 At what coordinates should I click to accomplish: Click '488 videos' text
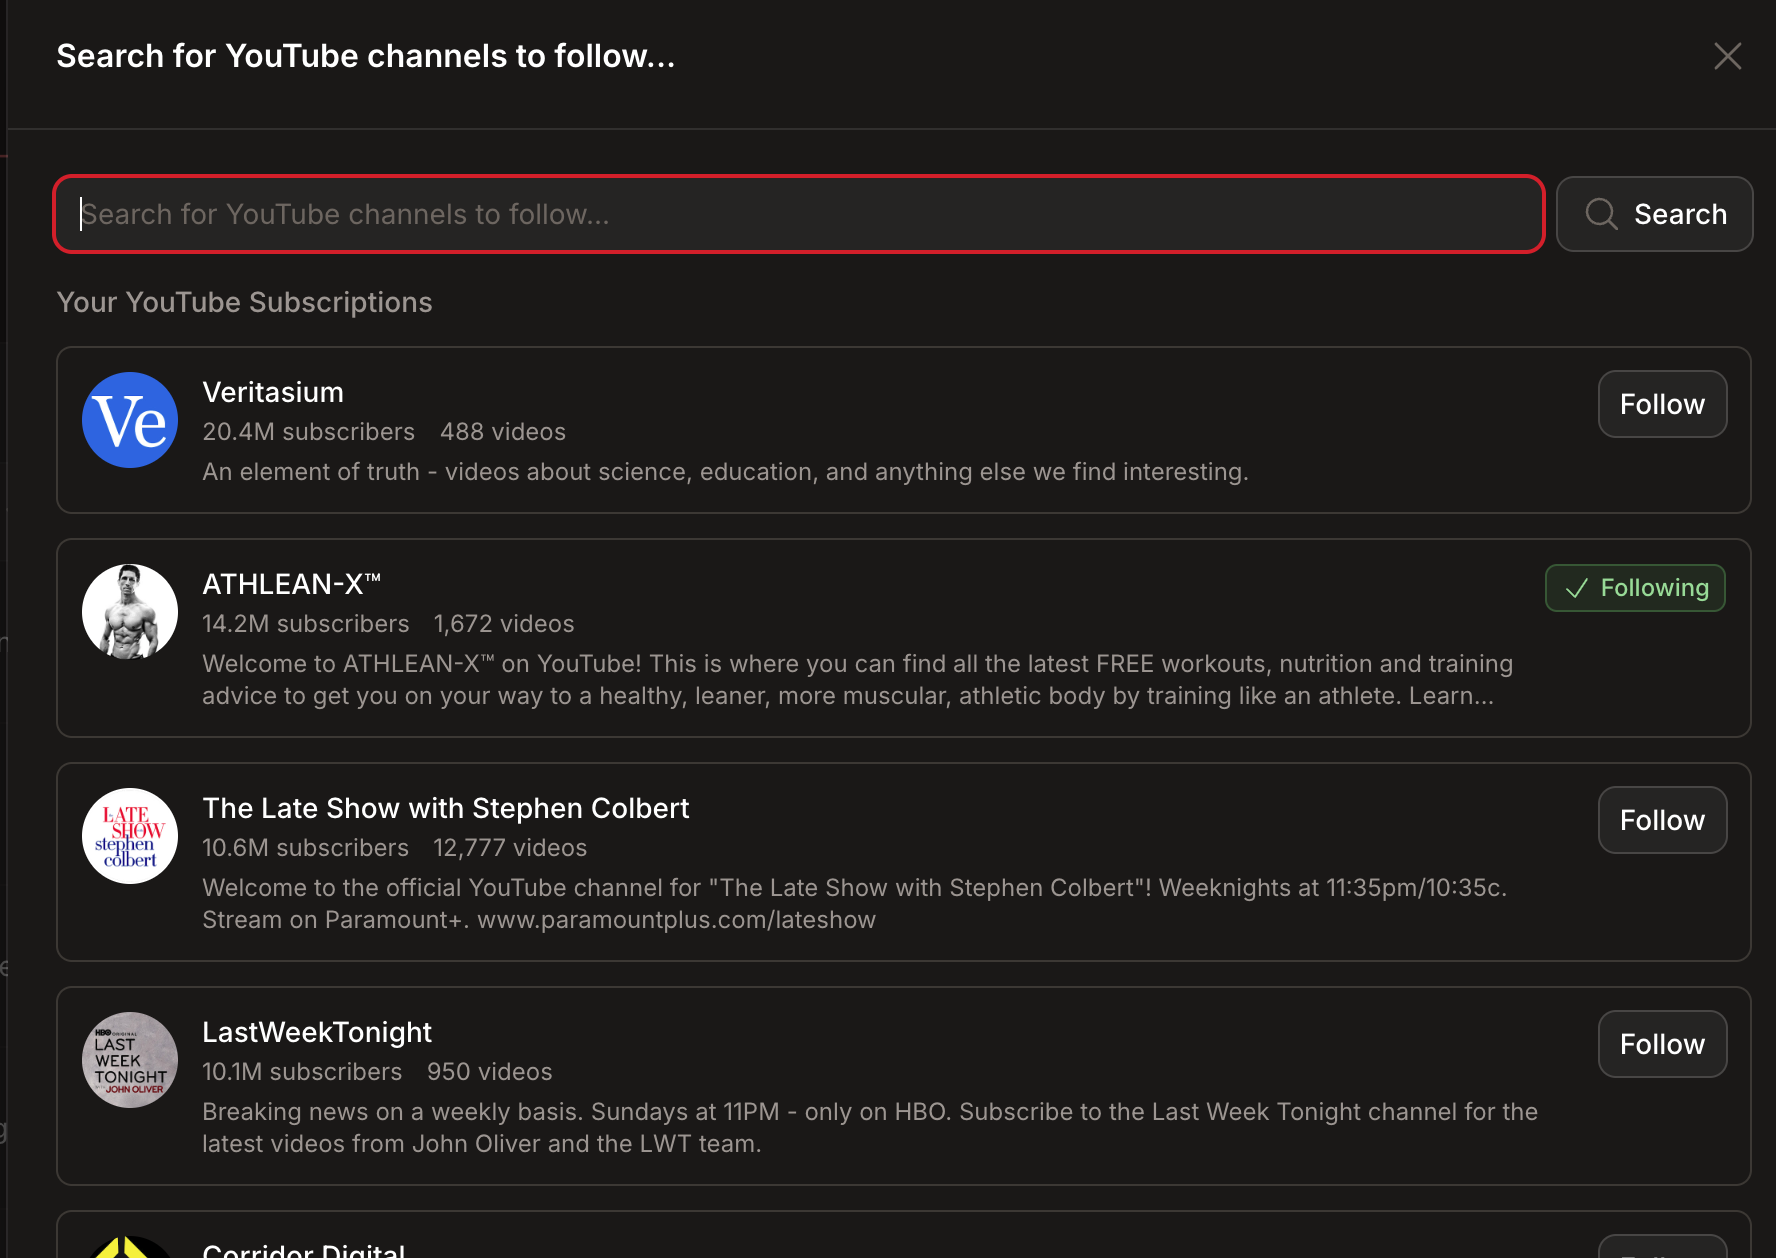pos(503,432)
